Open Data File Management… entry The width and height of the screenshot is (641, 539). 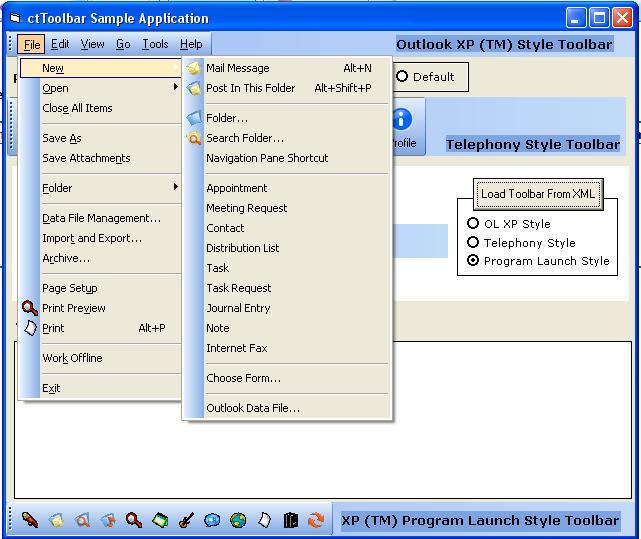[100, 218]
